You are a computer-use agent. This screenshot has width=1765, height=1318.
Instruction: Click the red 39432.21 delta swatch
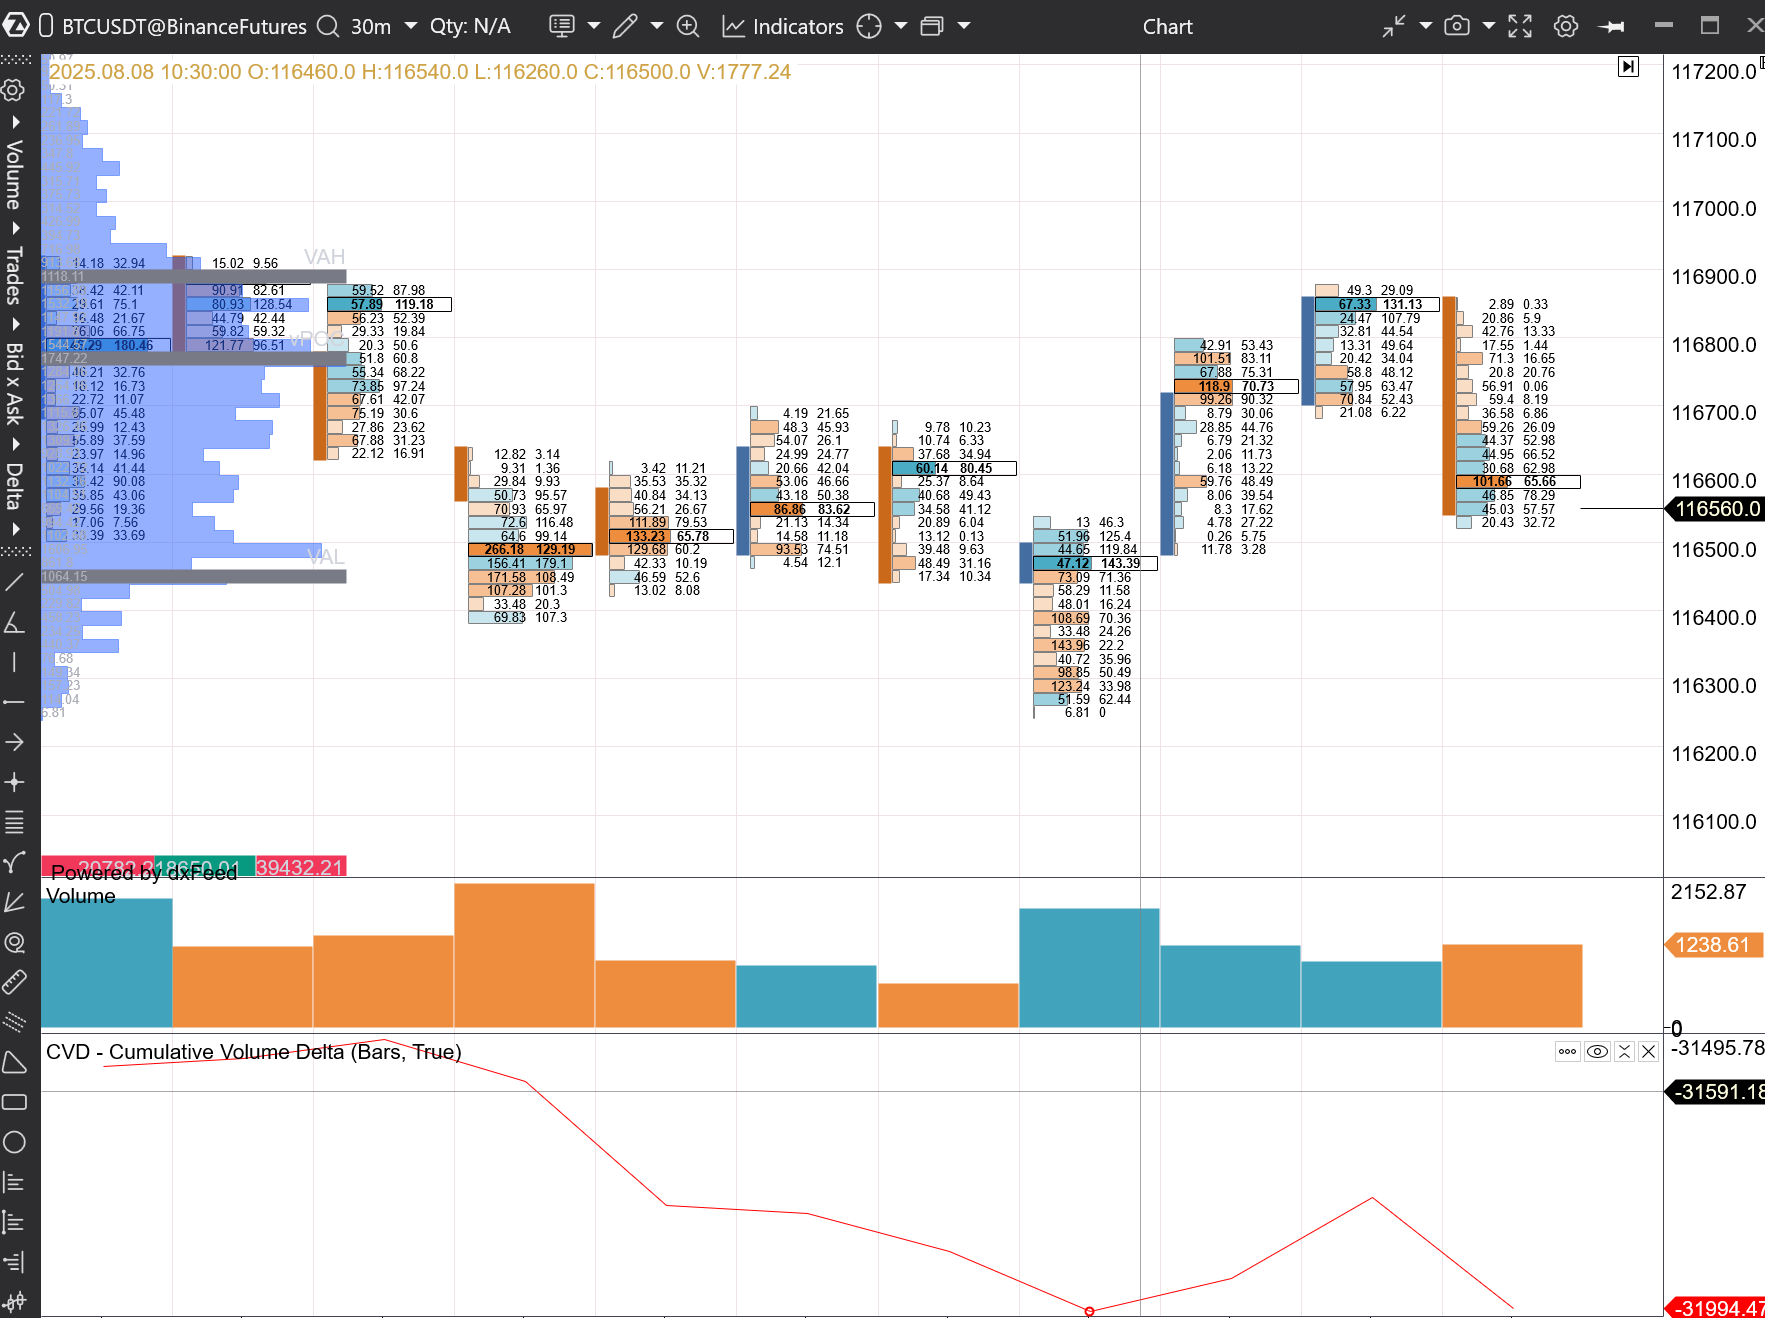point(300,867)
